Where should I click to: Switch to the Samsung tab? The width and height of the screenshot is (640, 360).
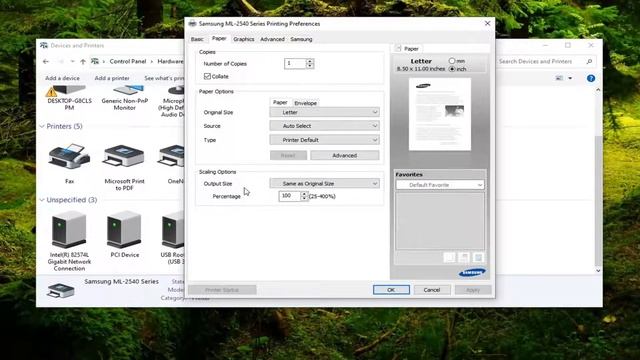pyautogui.click(x=301, y=39)
